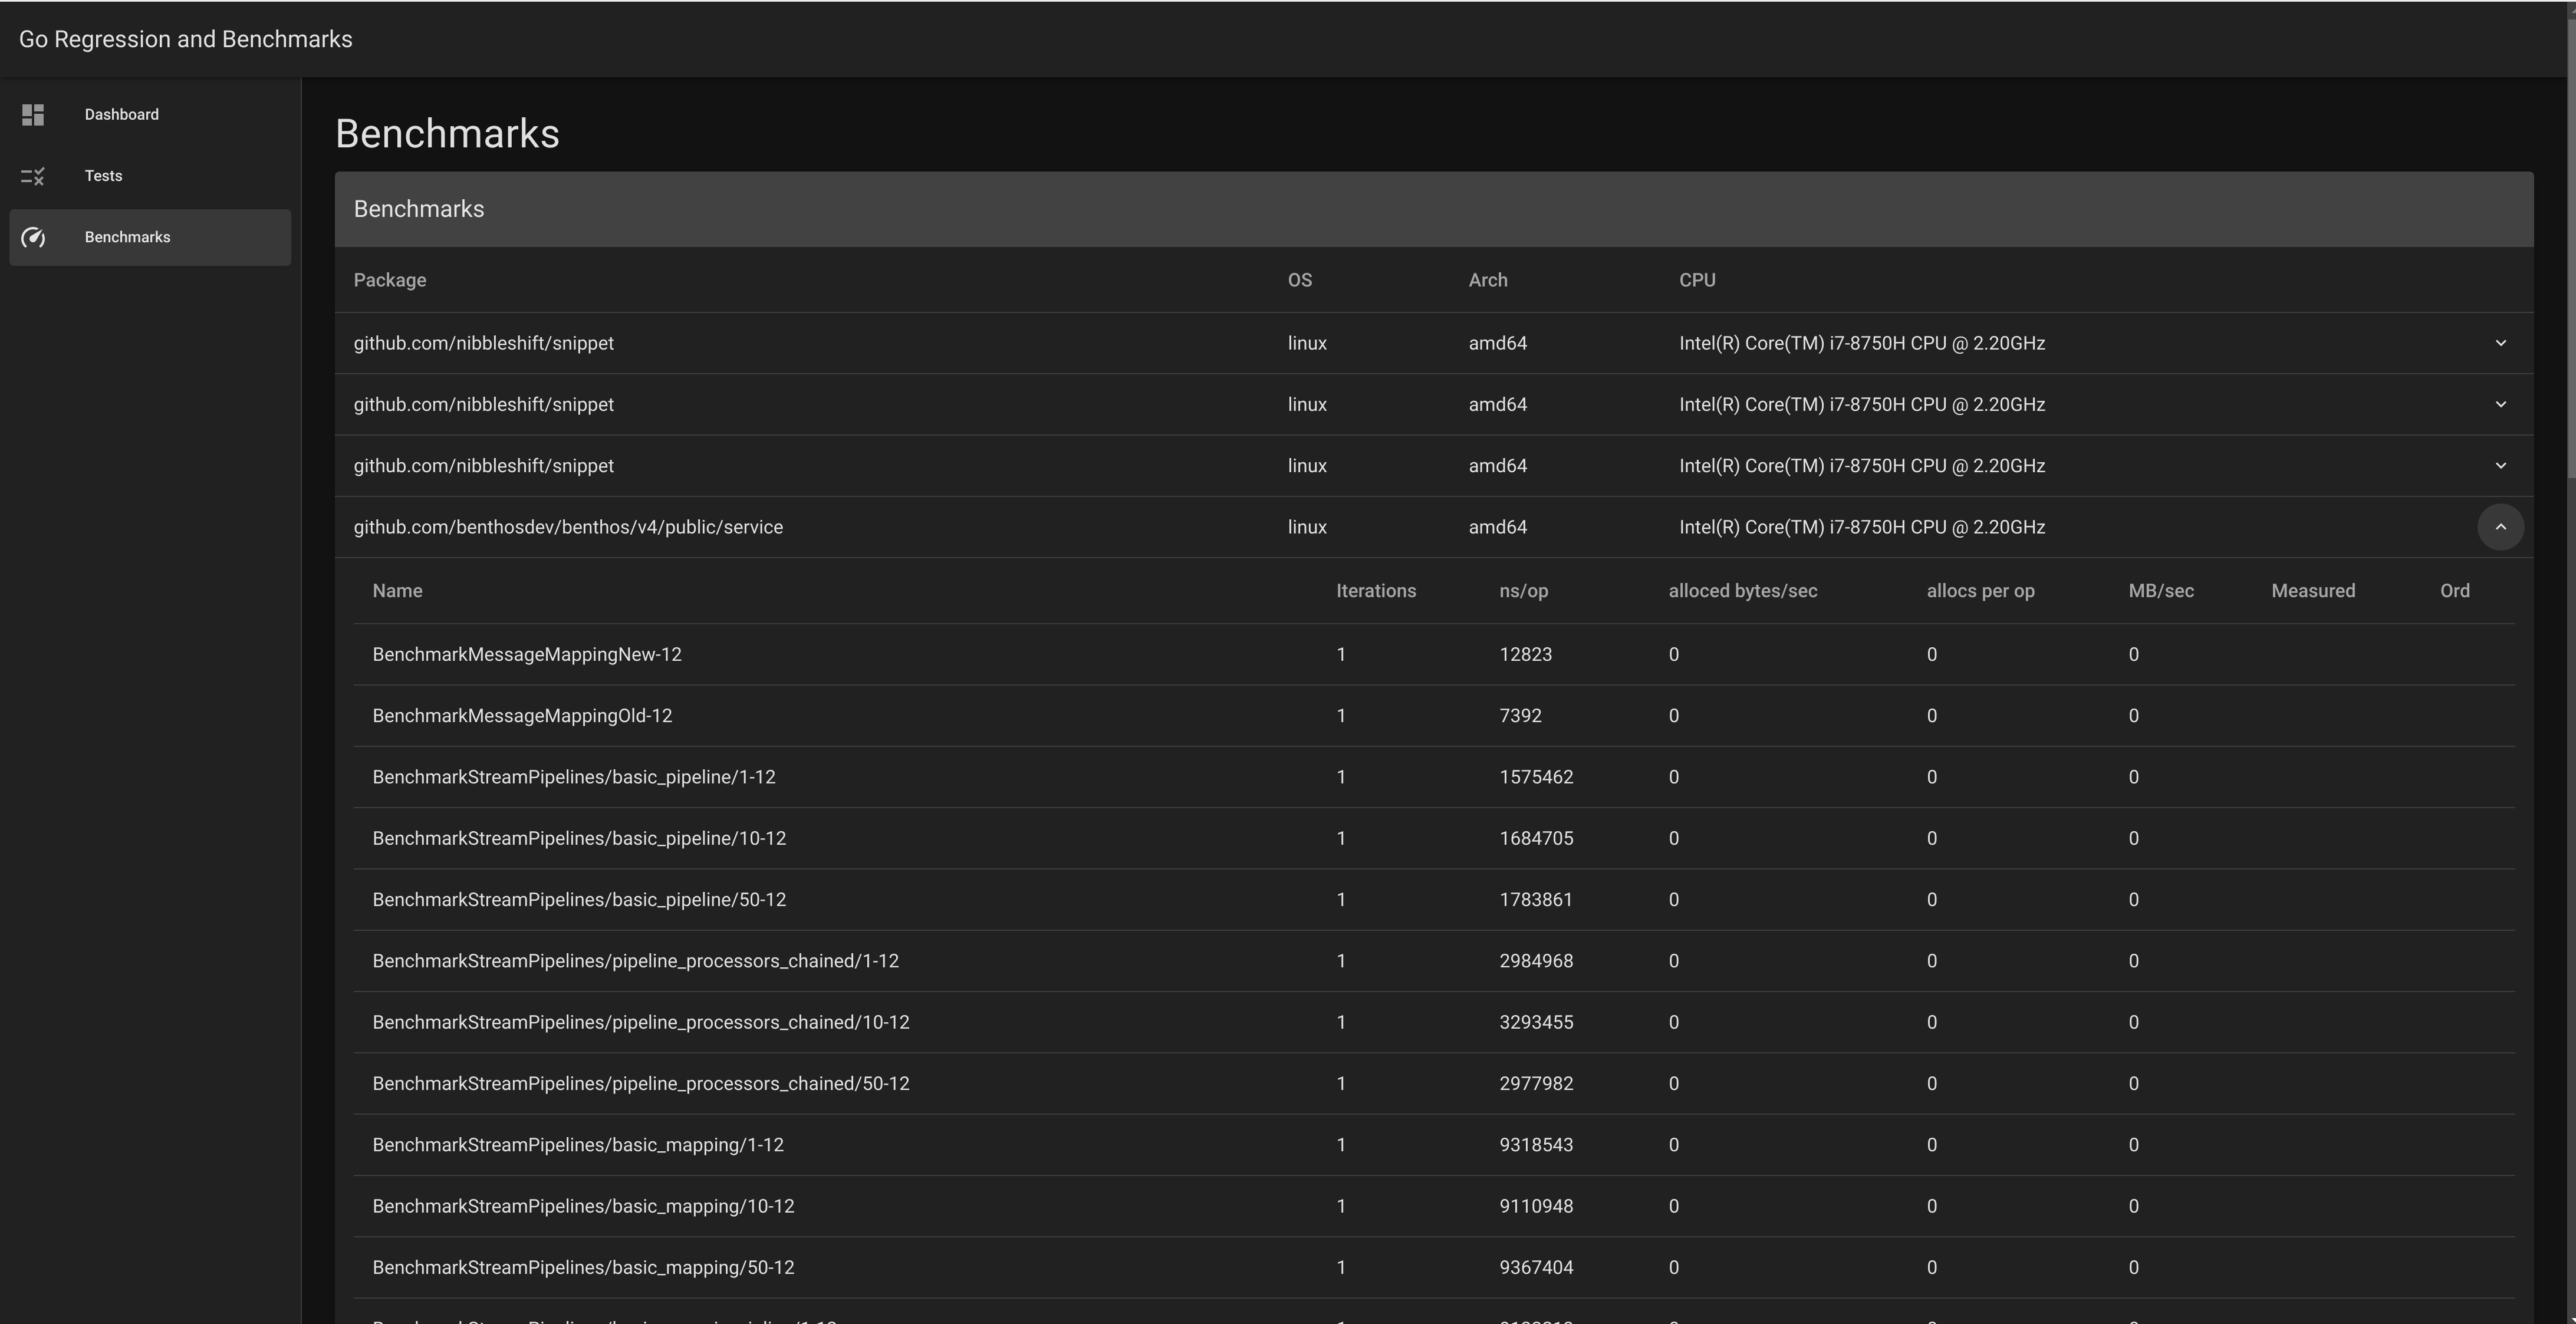Image resolution: width=2576 pixels, height=1324 pixels.
Task: Click the Benchmarks card header
Action: pyautogui.click(x=1434, y=209)
